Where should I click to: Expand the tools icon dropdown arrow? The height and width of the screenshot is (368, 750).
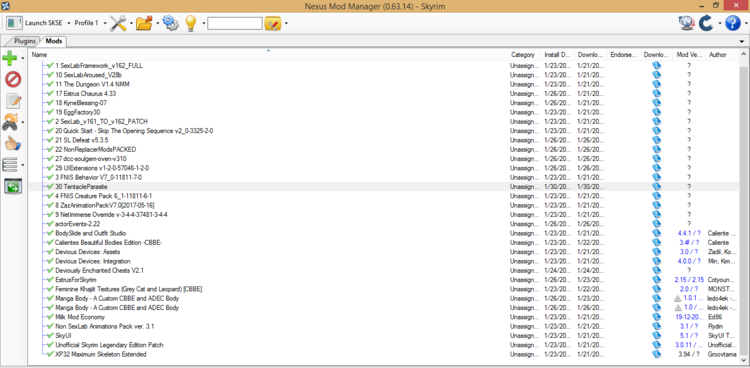131,23
